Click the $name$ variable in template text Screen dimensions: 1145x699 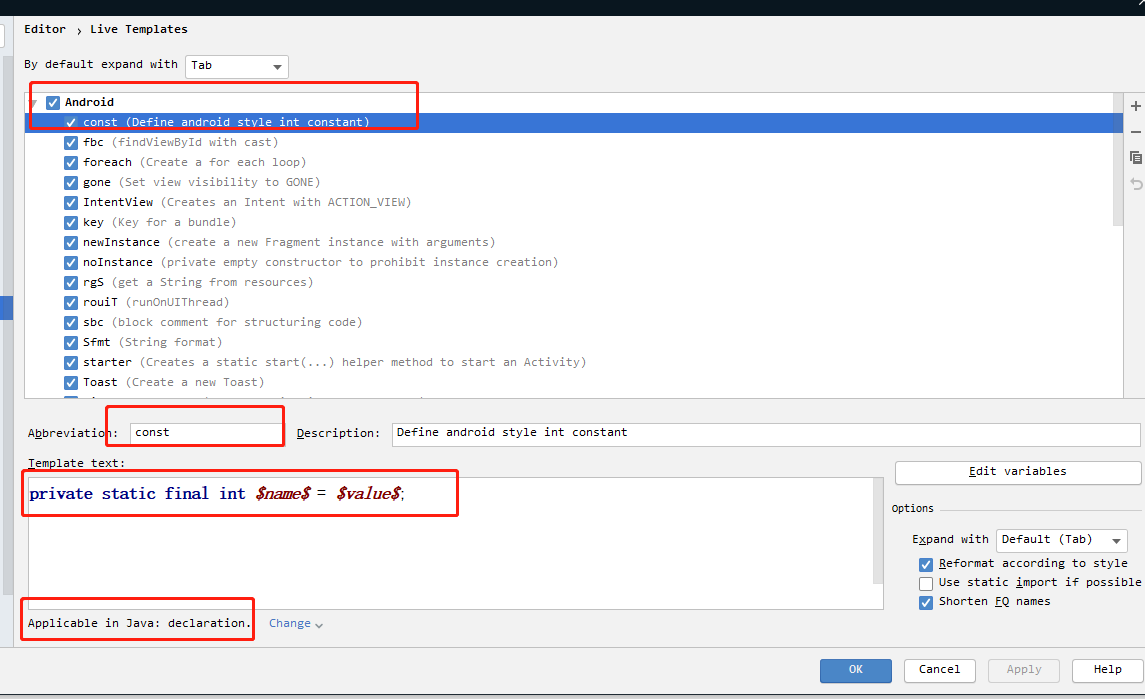pyautogui.click(x=283, y=494)
